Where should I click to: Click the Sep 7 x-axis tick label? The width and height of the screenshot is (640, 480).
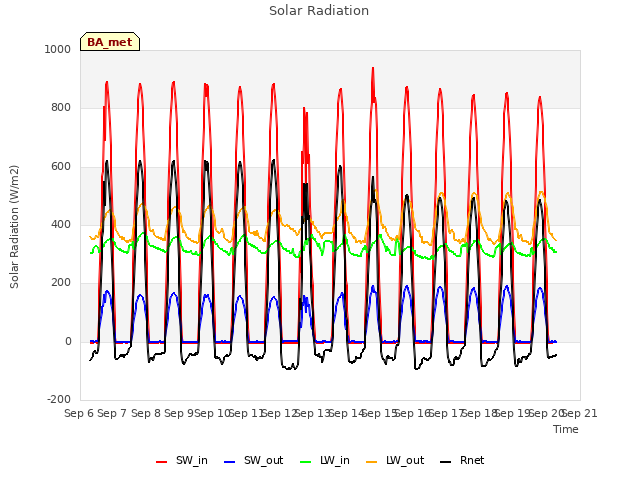(112, 413)
